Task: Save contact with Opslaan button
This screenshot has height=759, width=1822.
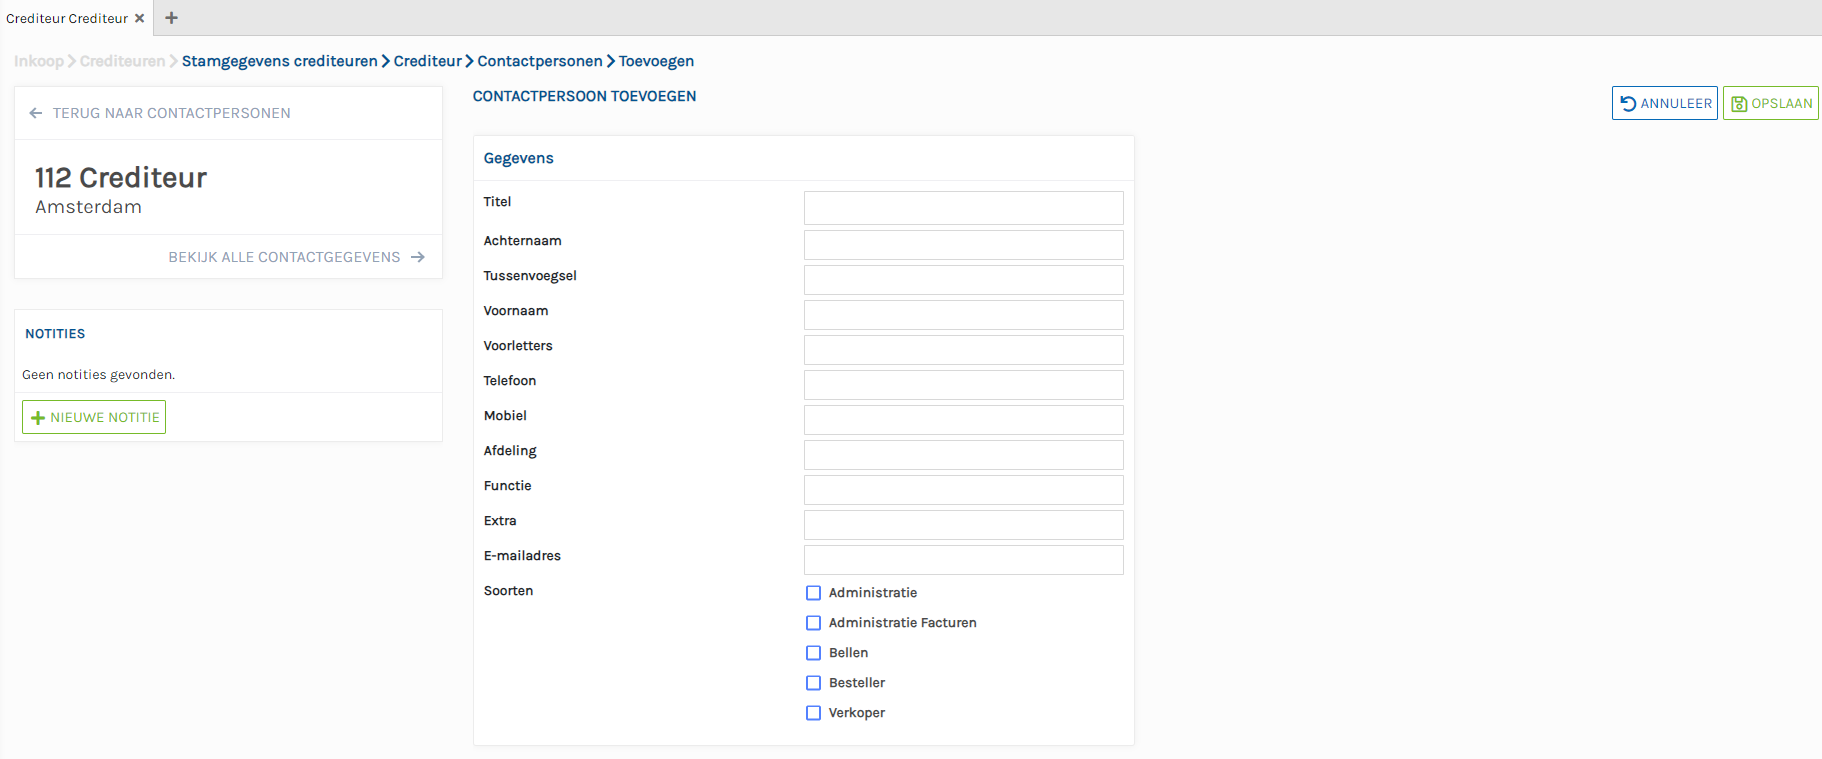Action: [1770, 103]
